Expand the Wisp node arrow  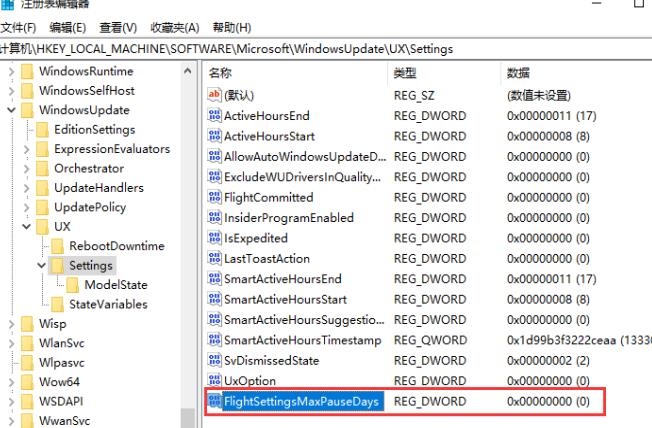point(11,324)
